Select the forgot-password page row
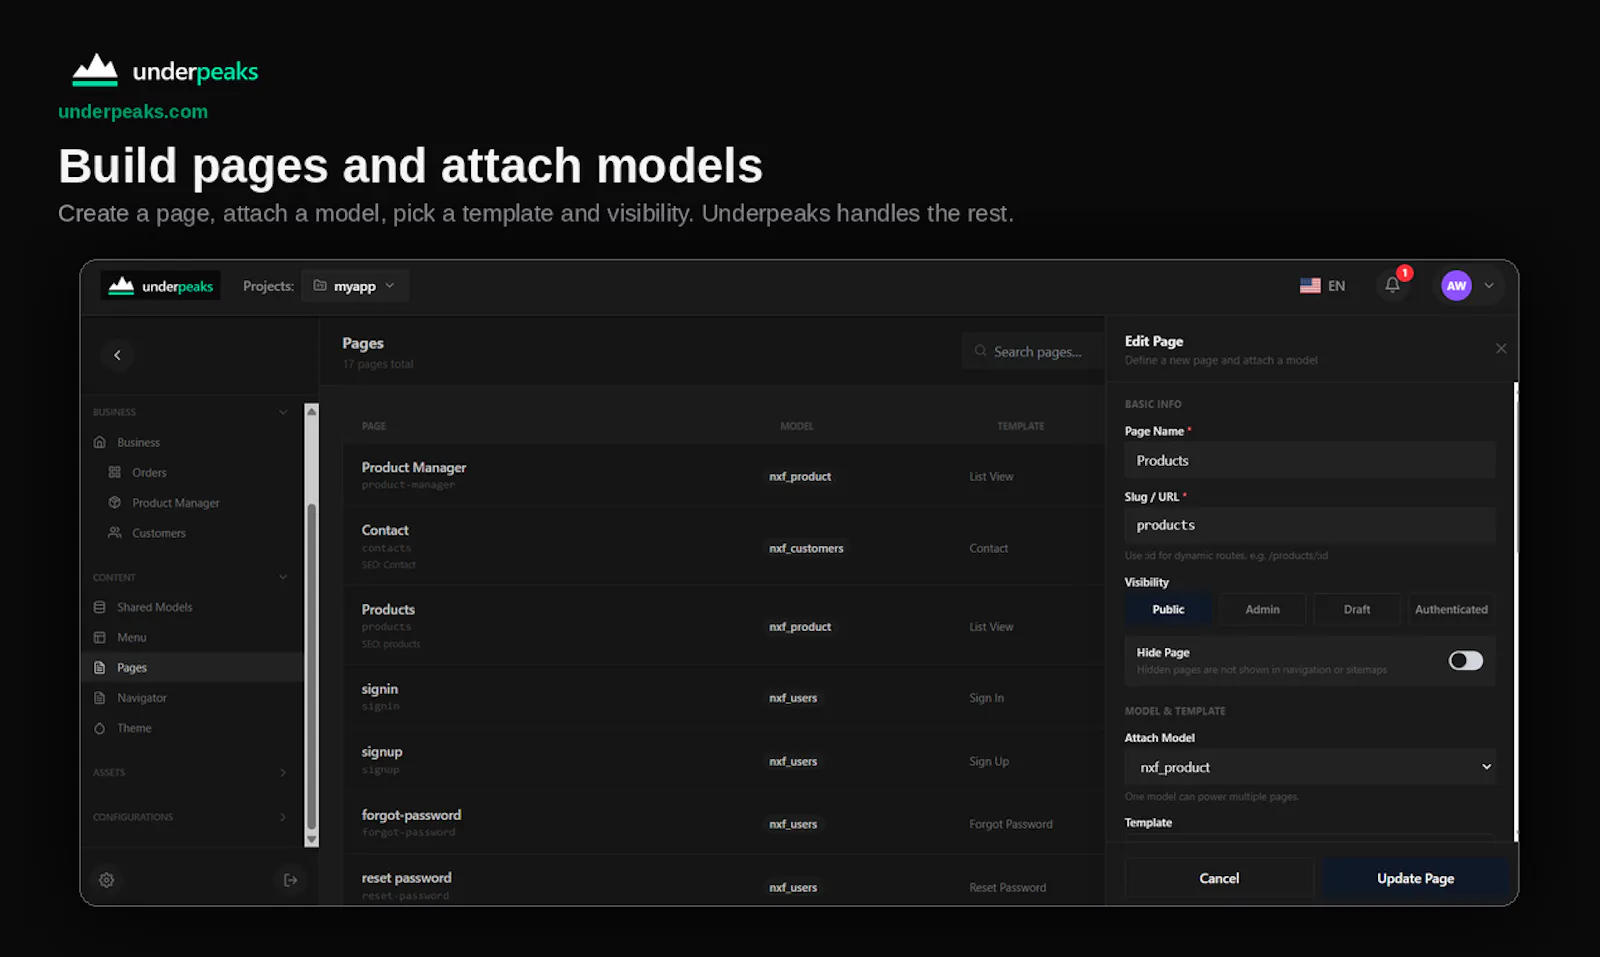This screenshot has width=1600, height=957. 724,823
